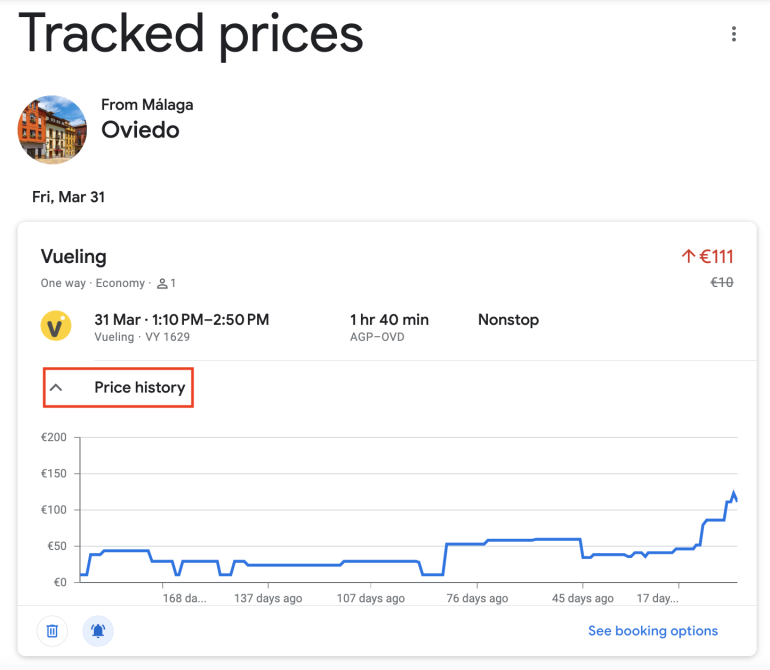Select the 76 days ago axis marker
The width and height of the screenshot is (770, 670).
click(x=477, y=599)
